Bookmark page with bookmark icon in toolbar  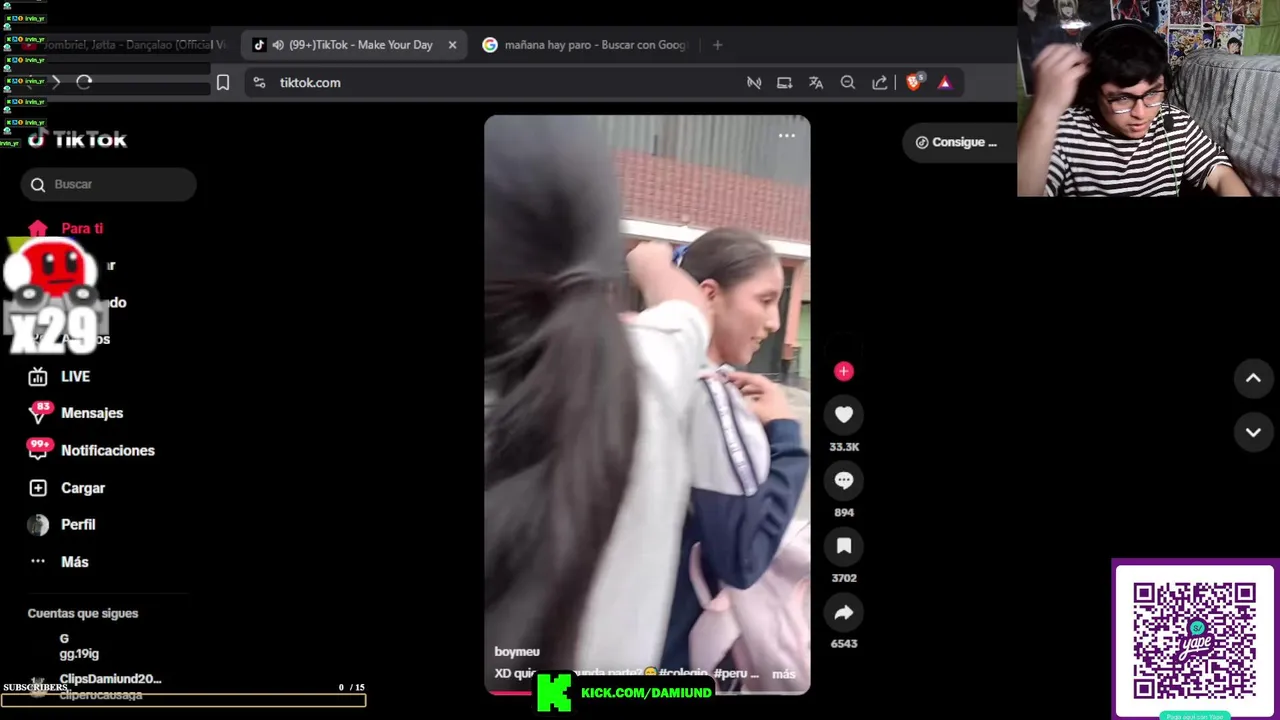(223, 83)
